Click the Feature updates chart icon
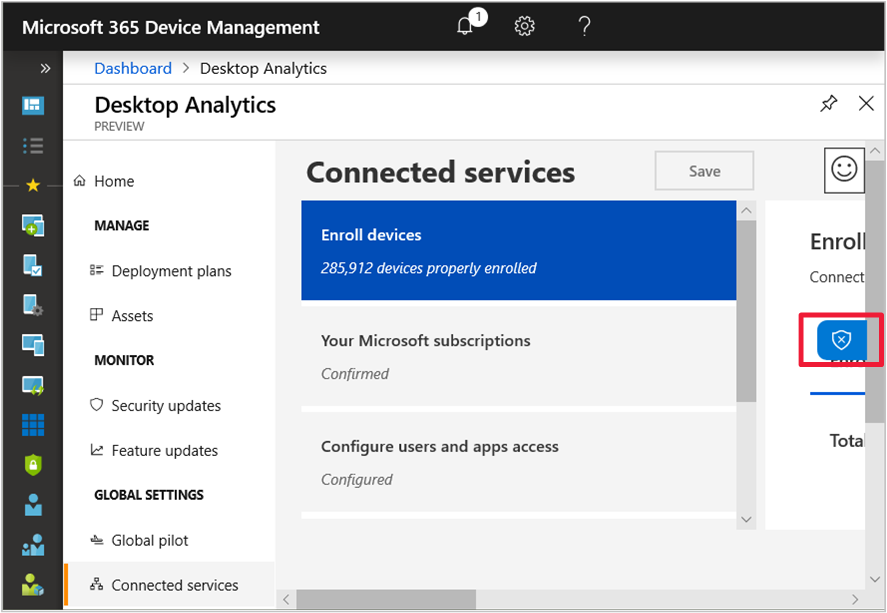This screenshot has height=613, width=887. (x=97, y=450)
